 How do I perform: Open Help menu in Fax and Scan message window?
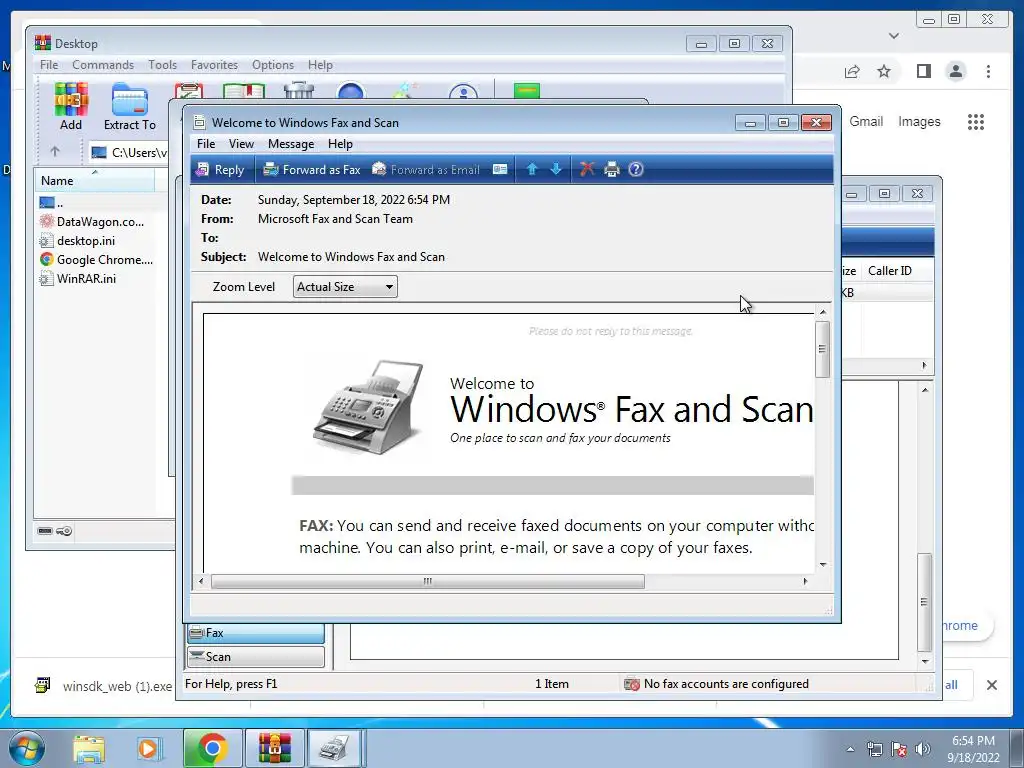tap(340, 144)
